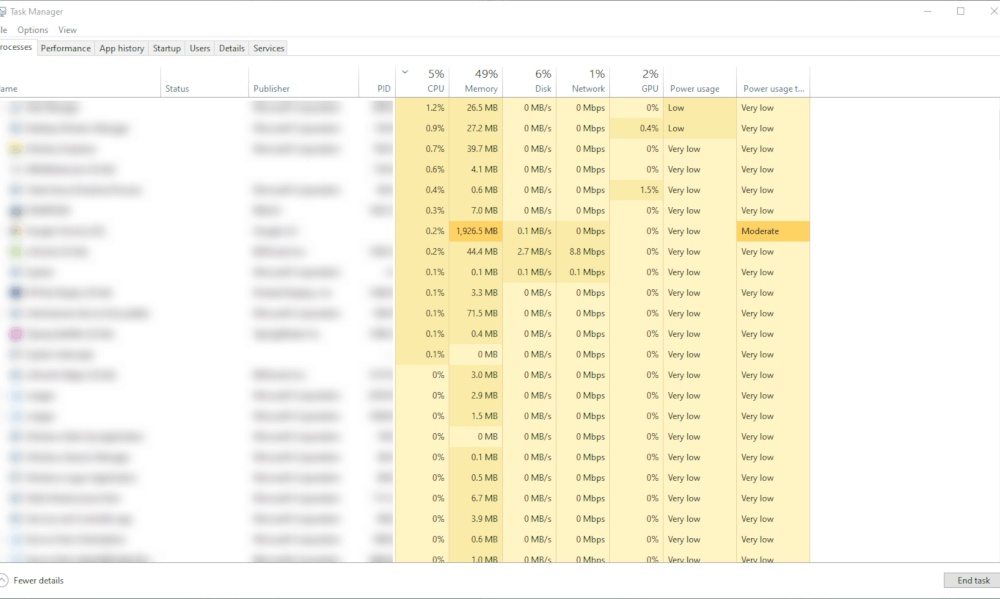Open the Services tab
1000x599 pixels.
tap(268, 48)
